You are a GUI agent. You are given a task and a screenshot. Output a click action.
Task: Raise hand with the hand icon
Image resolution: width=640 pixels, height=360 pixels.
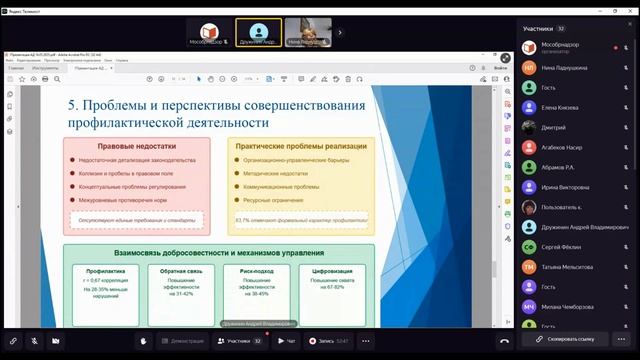tap(143, 341)
